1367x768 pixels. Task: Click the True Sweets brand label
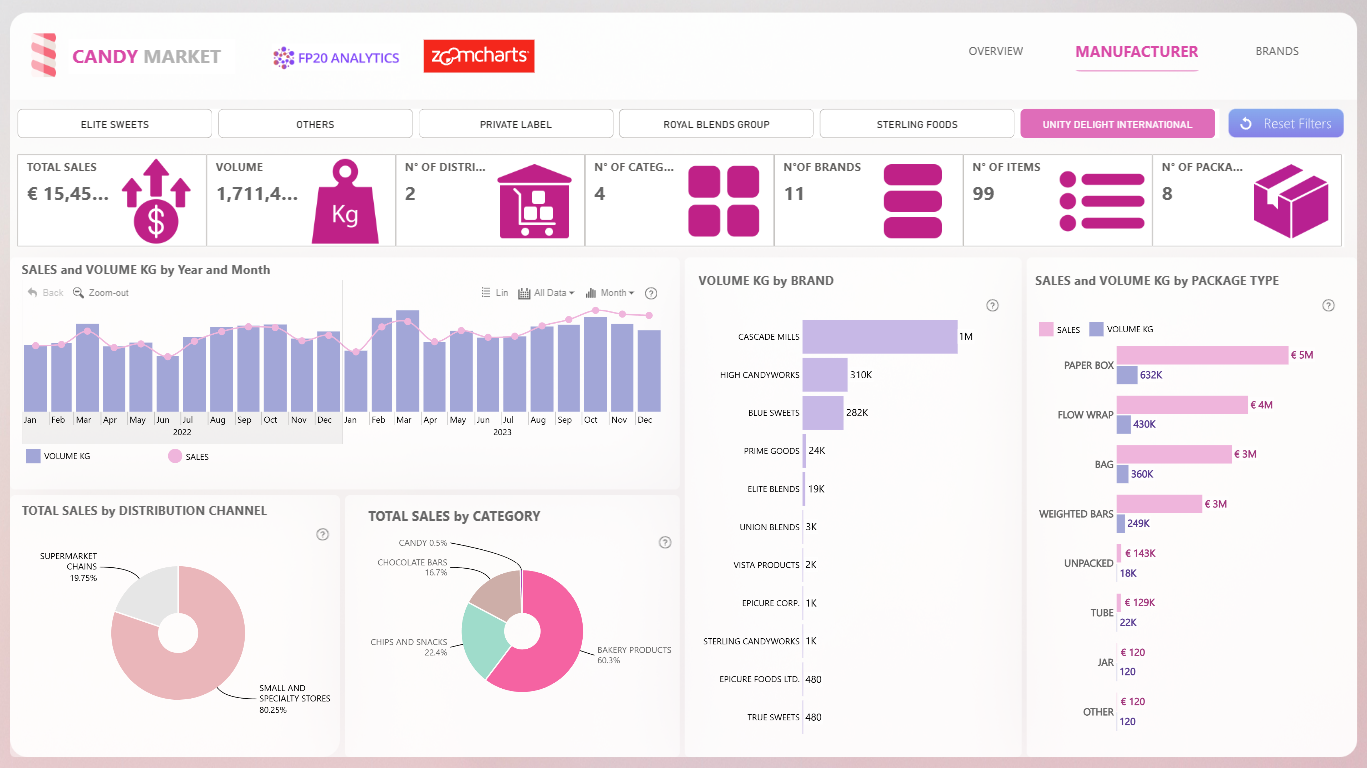[773, 717]
